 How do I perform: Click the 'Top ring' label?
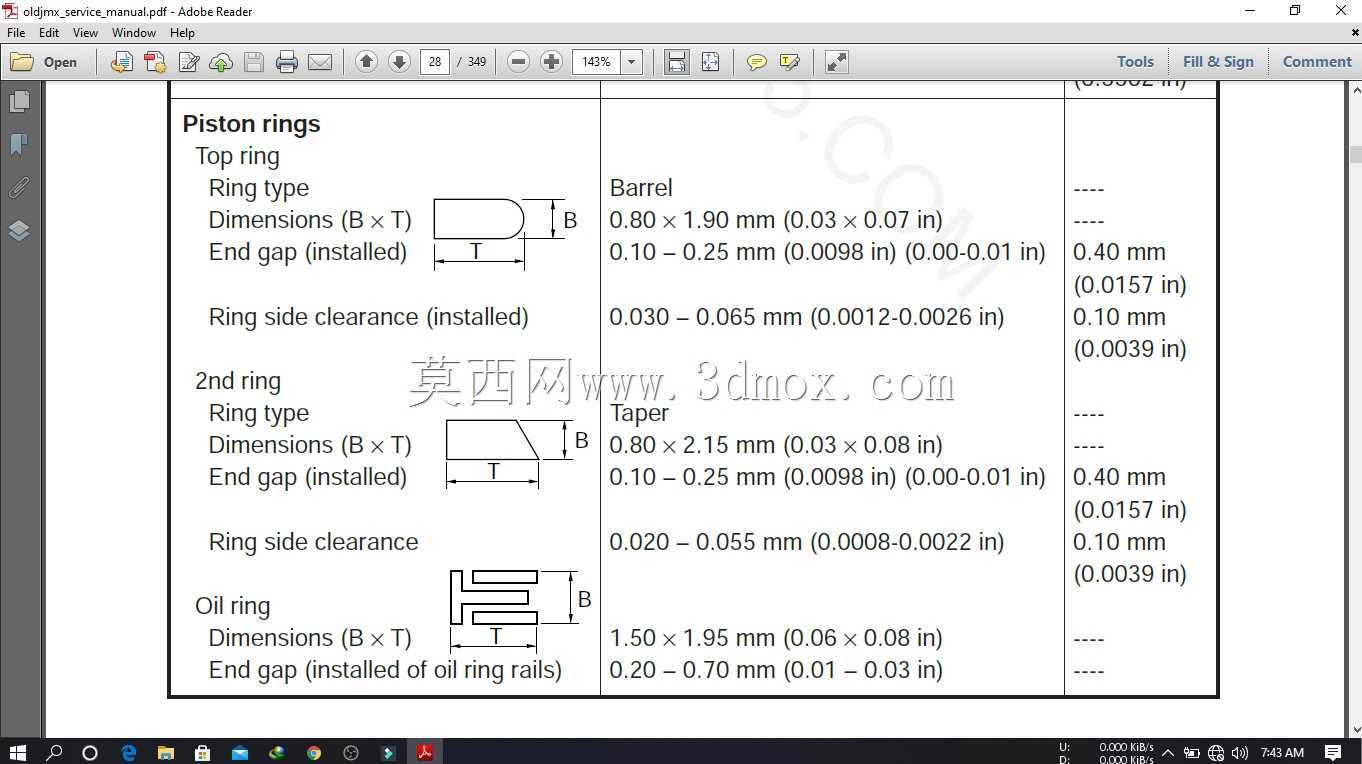237,156
